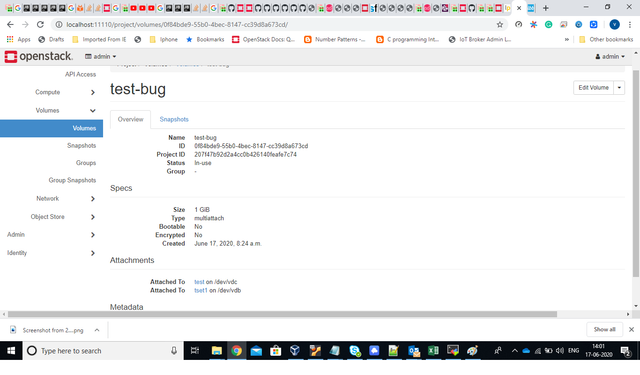This screenshot has width=640, height=375.
Task: Click the Grammarly extension icon
Action: coord(549,24)
